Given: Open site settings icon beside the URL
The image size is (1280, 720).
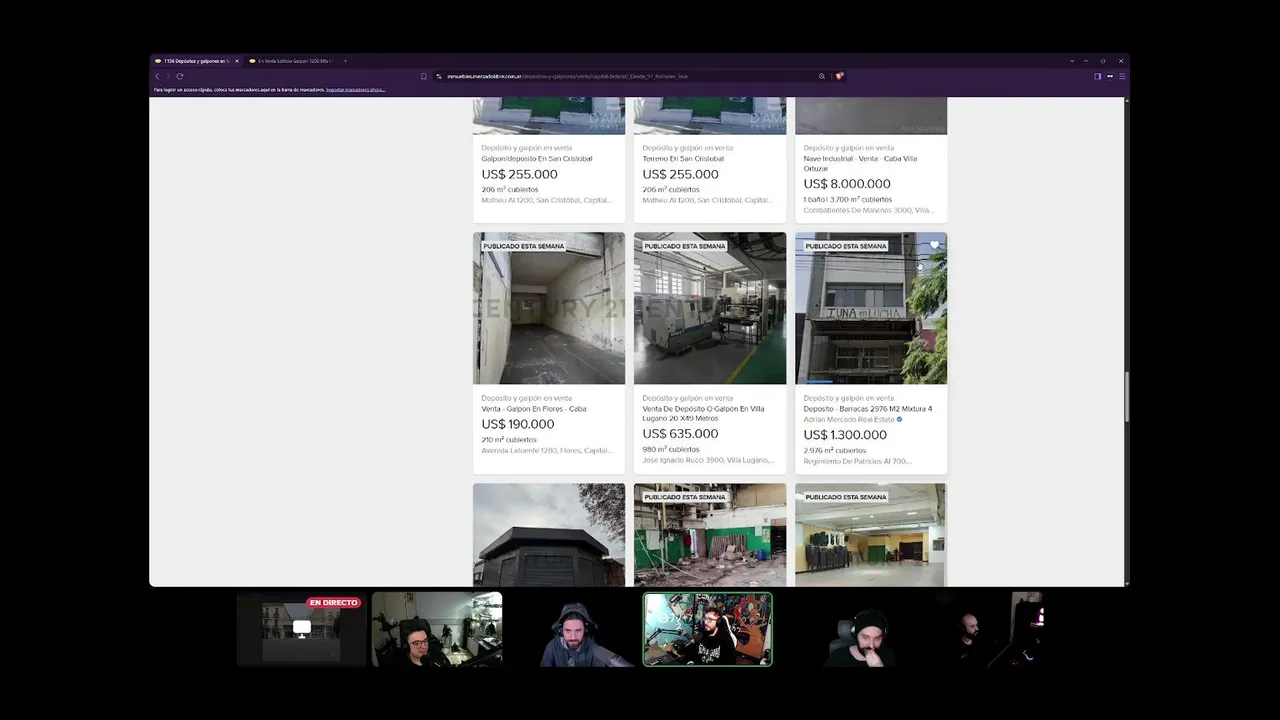Looking at the screenshot, I should pyautogui.click(x=438, y=76).
